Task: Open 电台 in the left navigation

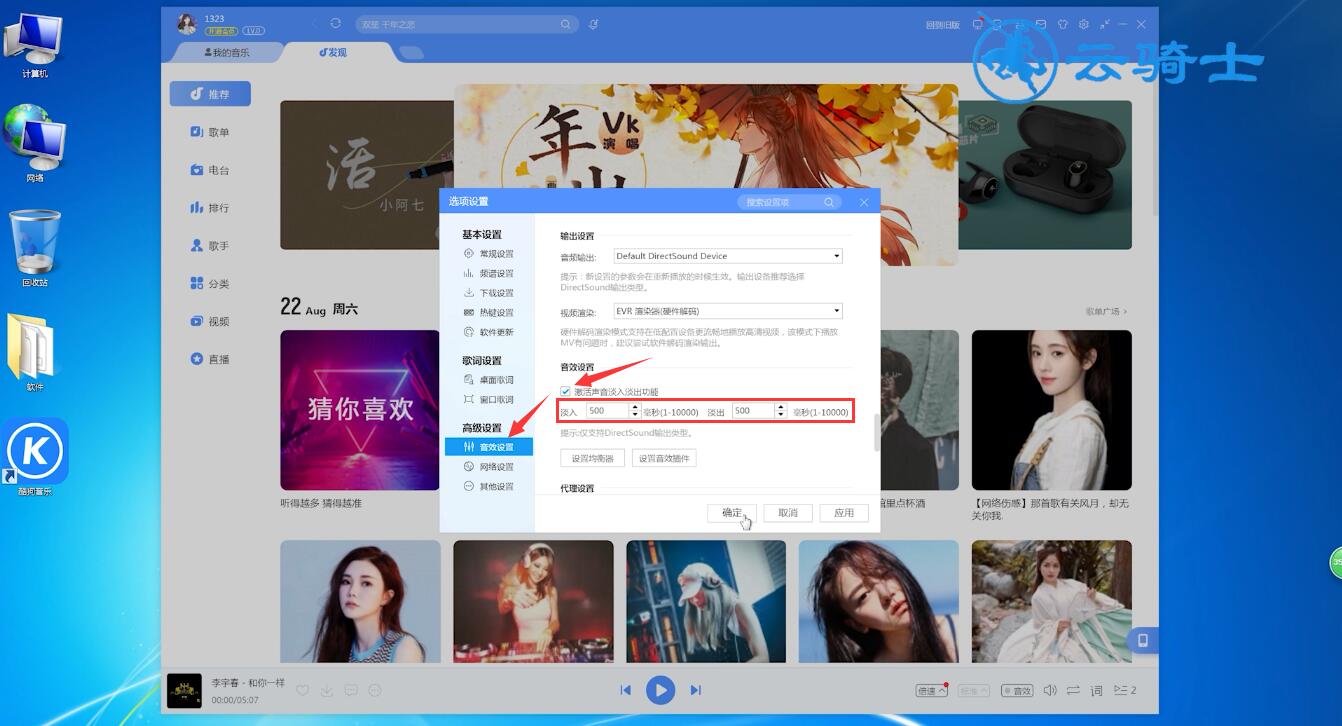Action: [x=210, y=170]
